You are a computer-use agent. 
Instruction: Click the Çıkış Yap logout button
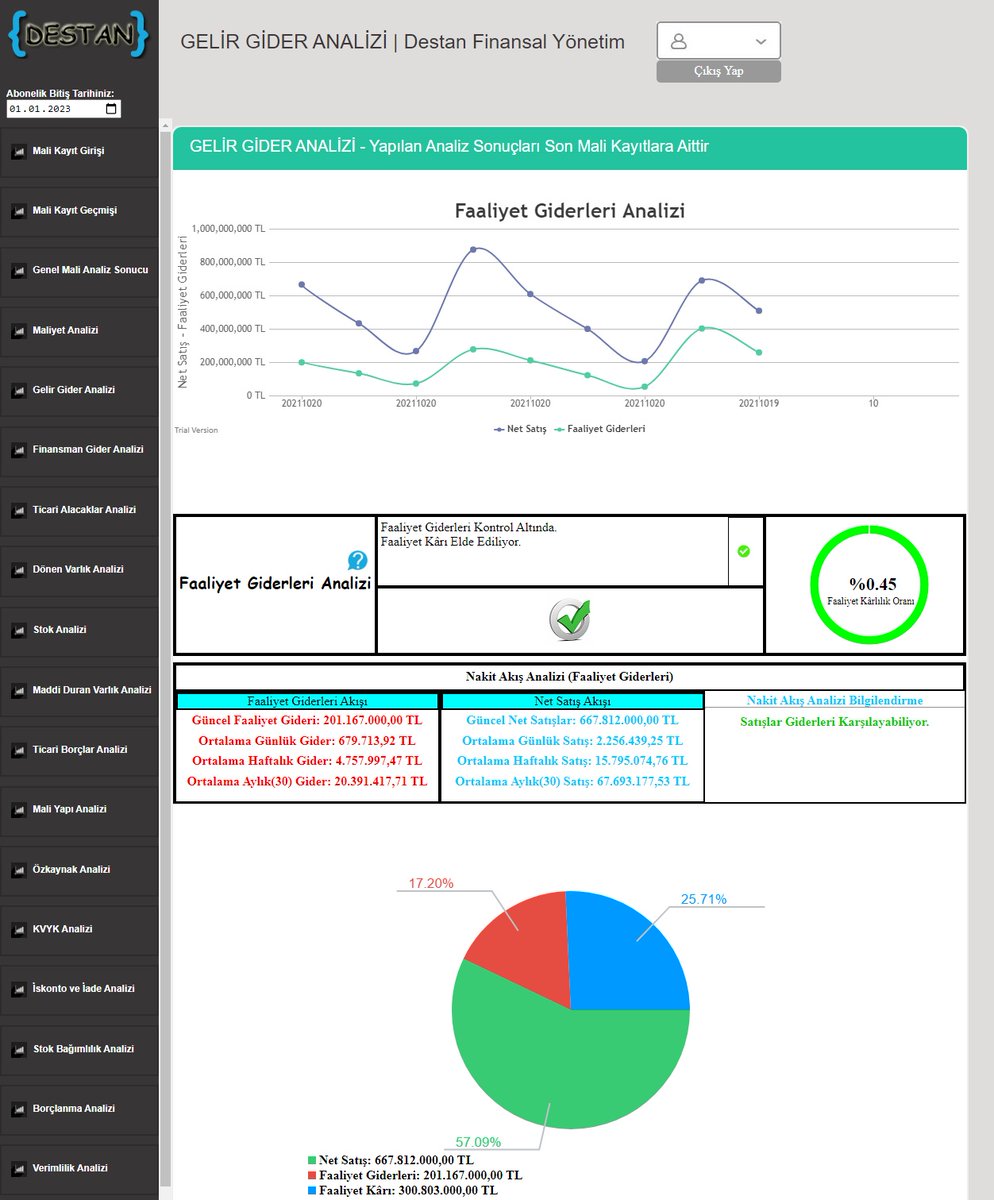click(718, 71)
